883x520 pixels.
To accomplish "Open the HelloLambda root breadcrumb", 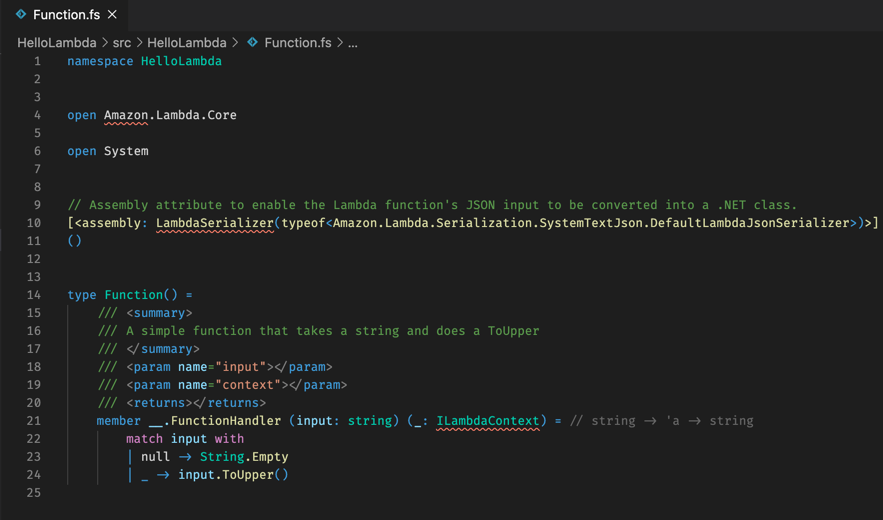I will coord(57,43).
